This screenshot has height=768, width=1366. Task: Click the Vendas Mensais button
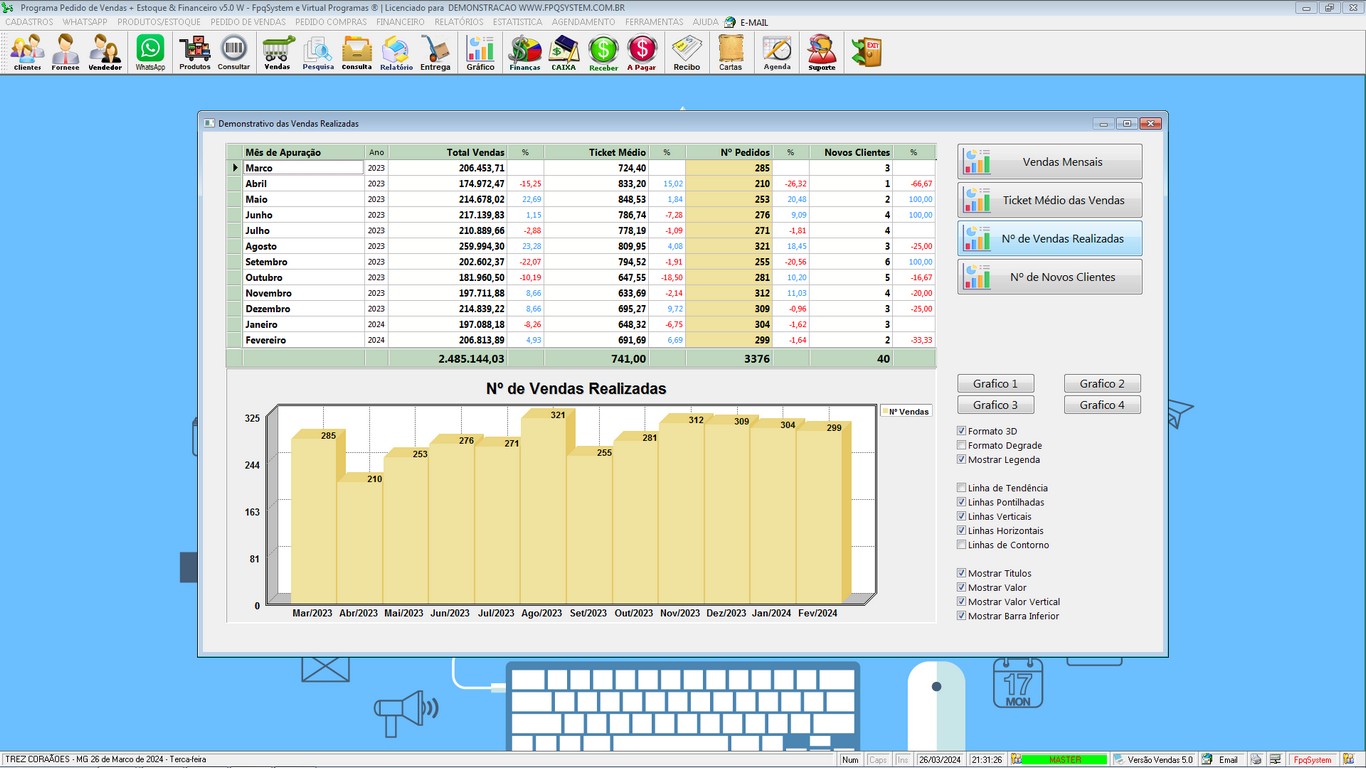(x=1049, y=162)
